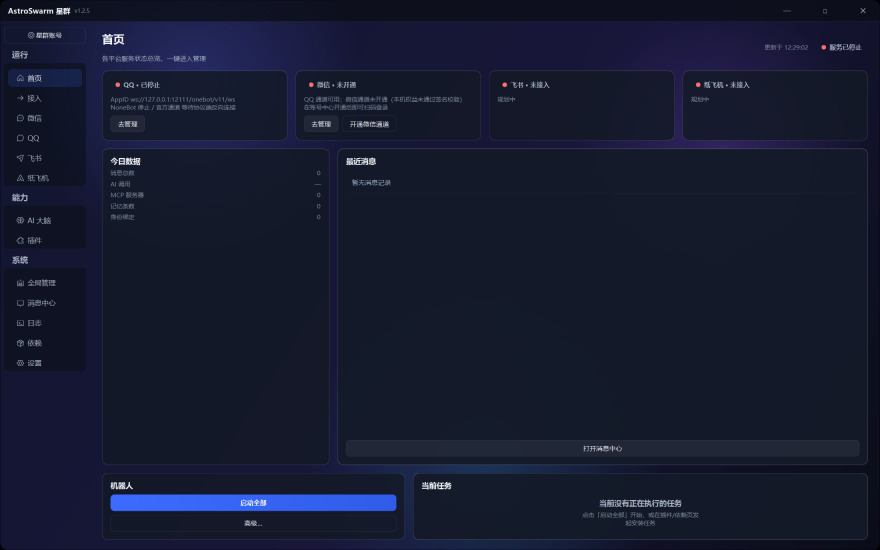This screenshot has height=550, width=880.
Task: Click the 飞书 · 未接入 card title
Action: click(530, 85)
